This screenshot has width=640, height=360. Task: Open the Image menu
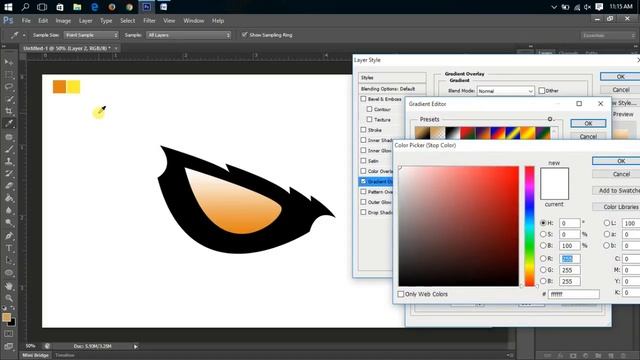(63, 20)
